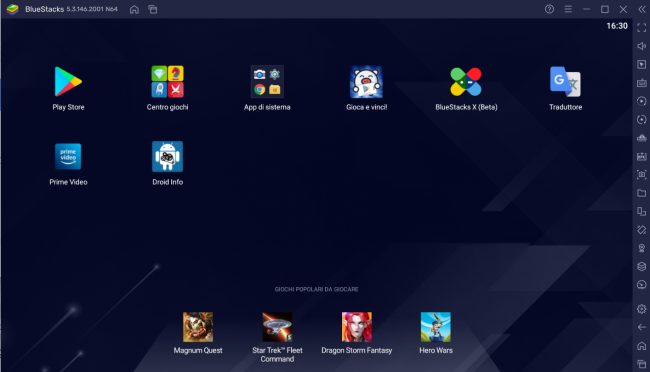The image size is (650, 372).
Task: Click recent apps icon at sidebar bottom
Action: pyautogui.click(x=642, y=364)
